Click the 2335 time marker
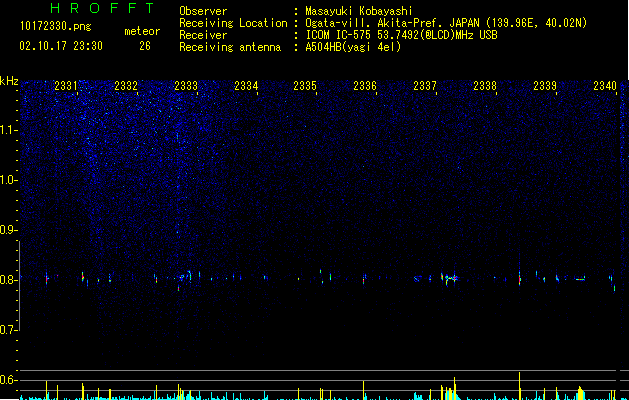The width and height of the screenshot is (629, 400). pyautogui.click(x=305, y=86)
